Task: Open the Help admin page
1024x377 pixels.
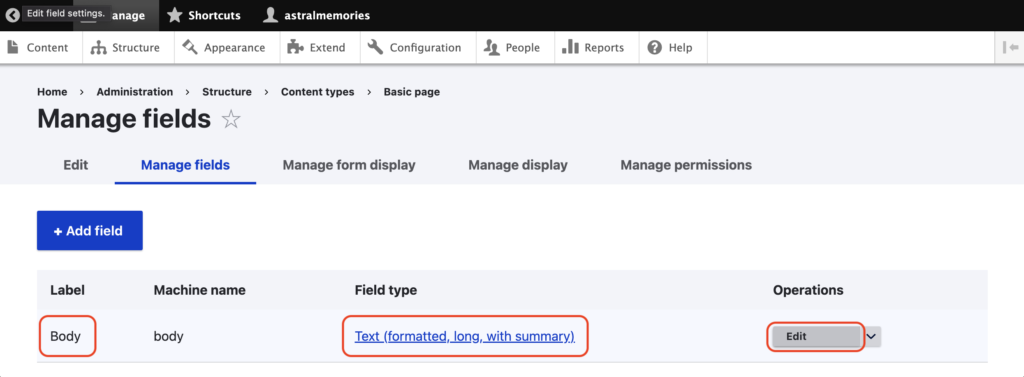Action: [x=673, y=48]
